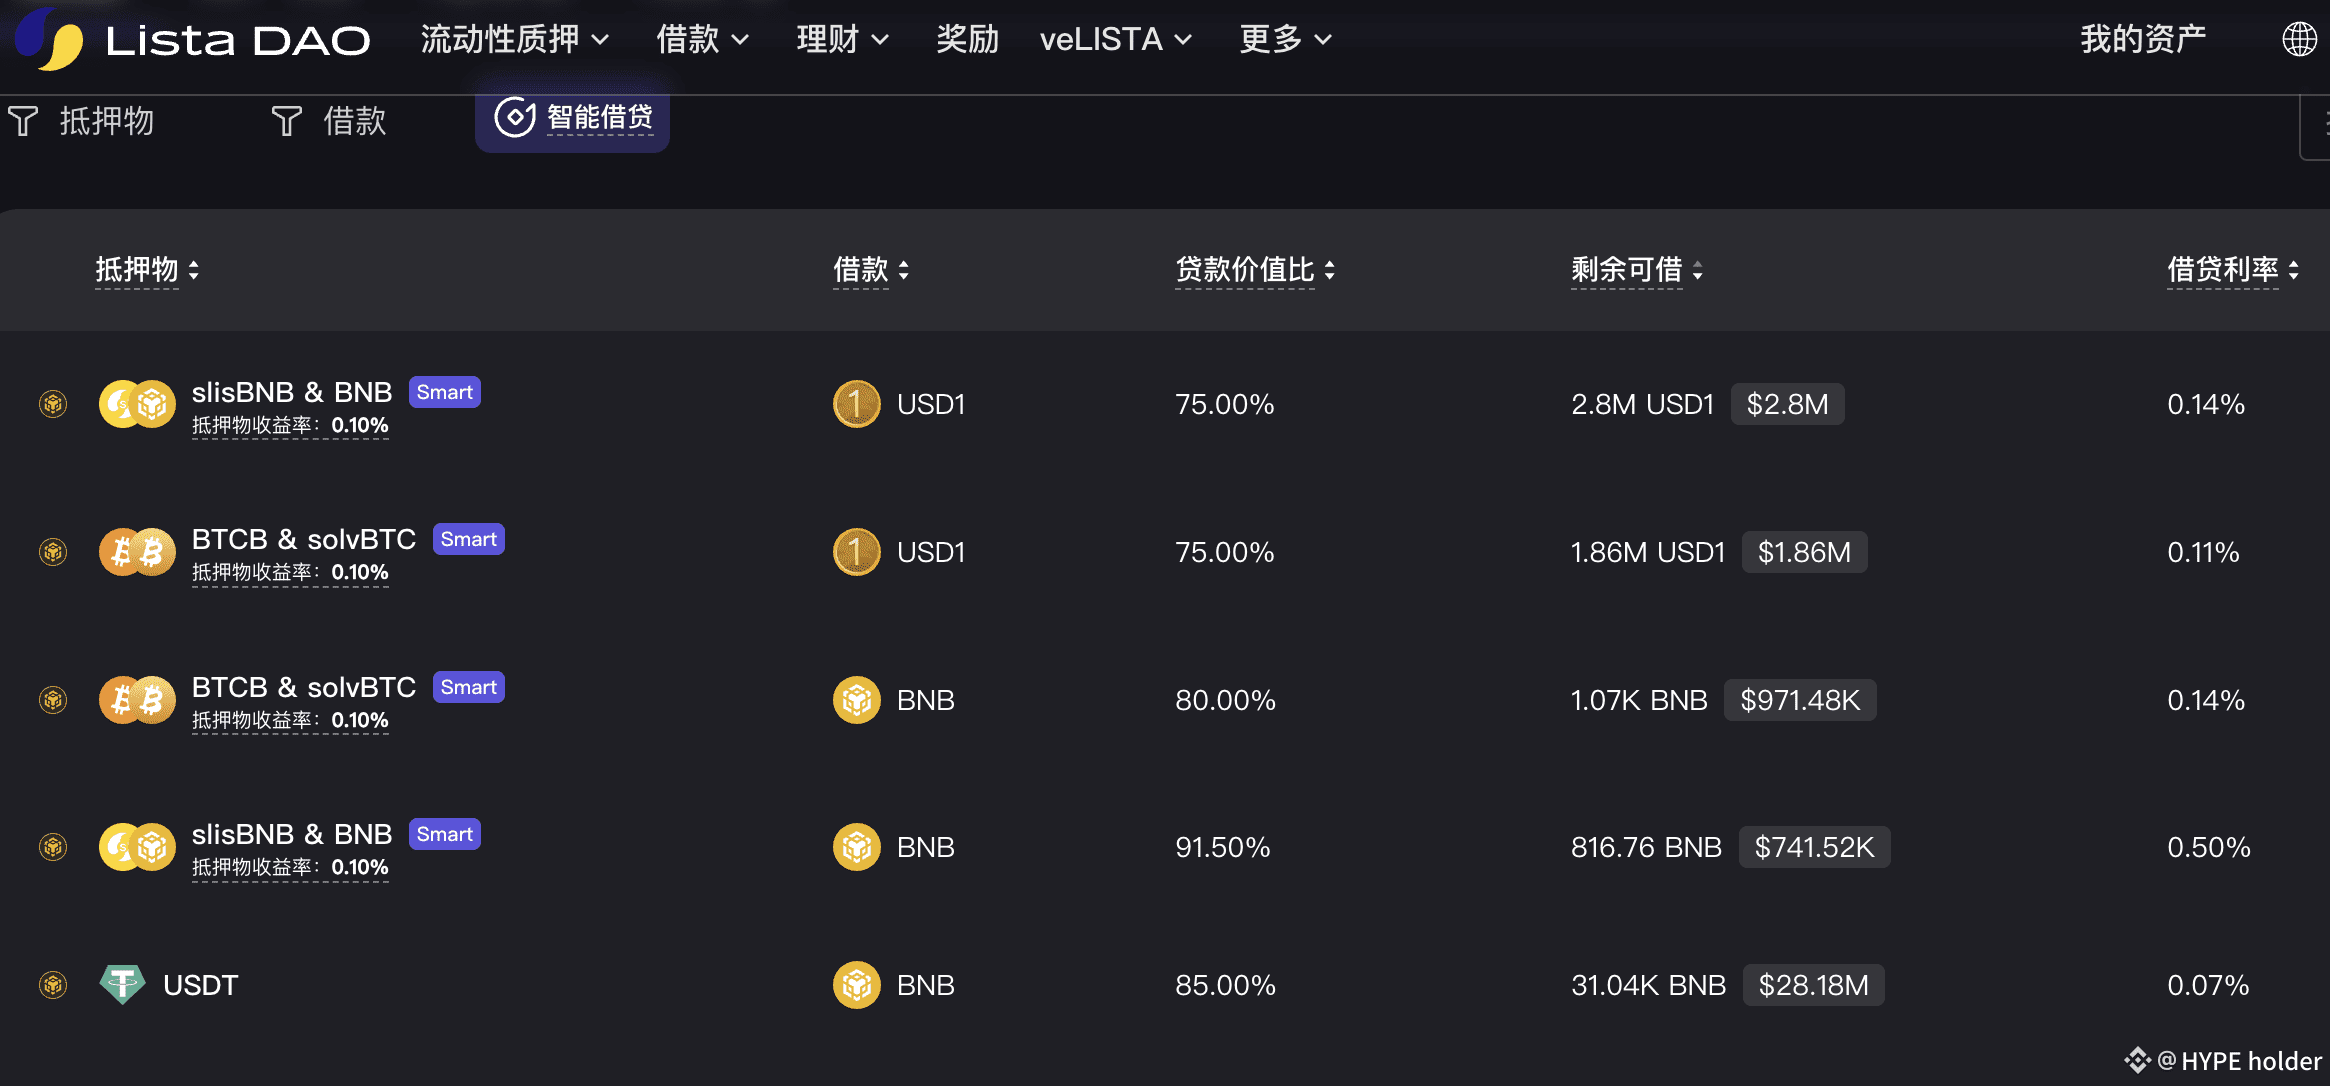The width and height of the screenshot is (2330, 1086).
Task: Click the BNB coin icon in USDT row
Action: tap(856, 985)
